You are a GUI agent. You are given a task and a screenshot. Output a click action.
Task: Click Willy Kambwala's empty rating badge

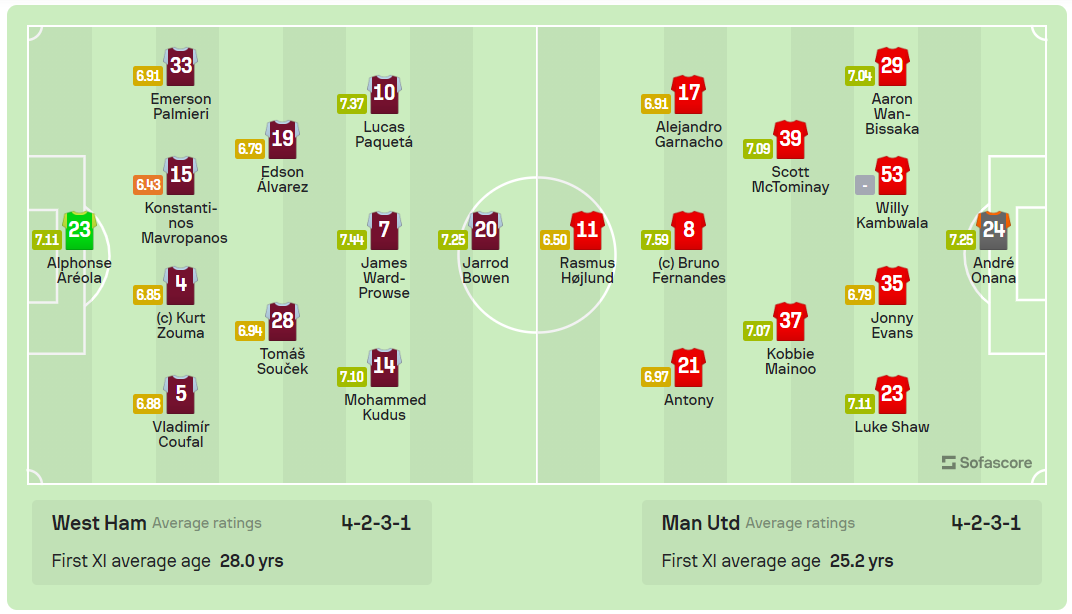point(865,185)
